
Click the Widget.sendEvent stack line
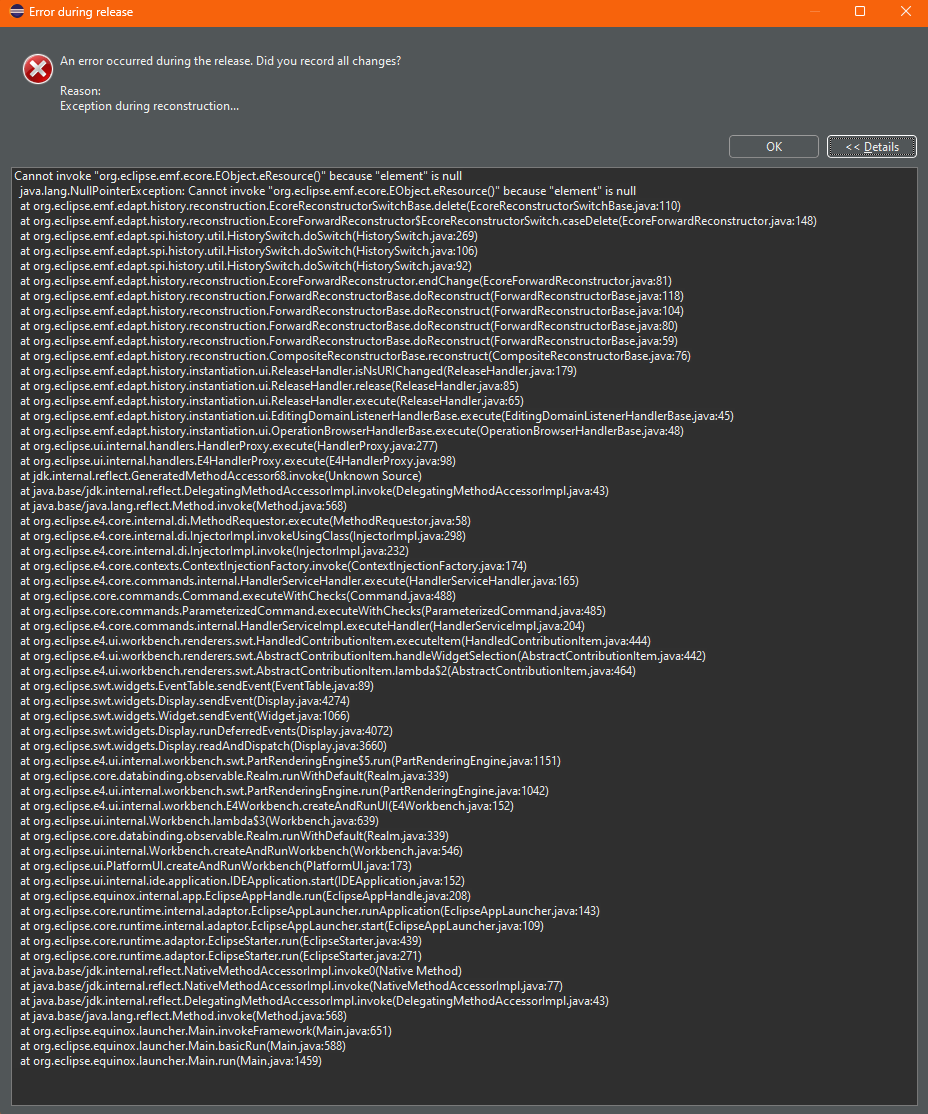185,715
